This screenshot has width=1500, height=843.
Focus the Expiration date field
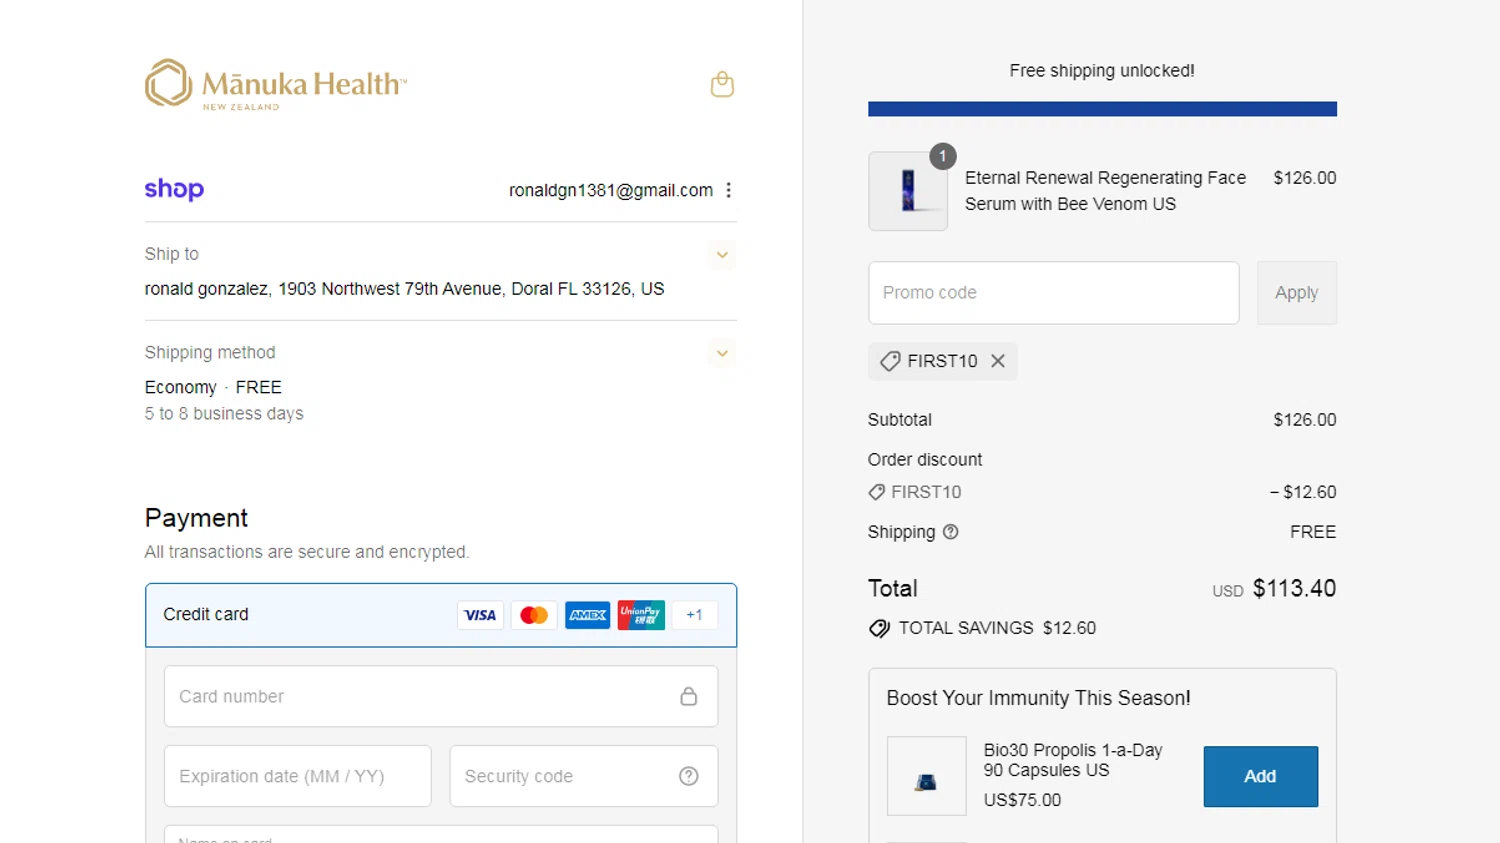tap(298, 776)
